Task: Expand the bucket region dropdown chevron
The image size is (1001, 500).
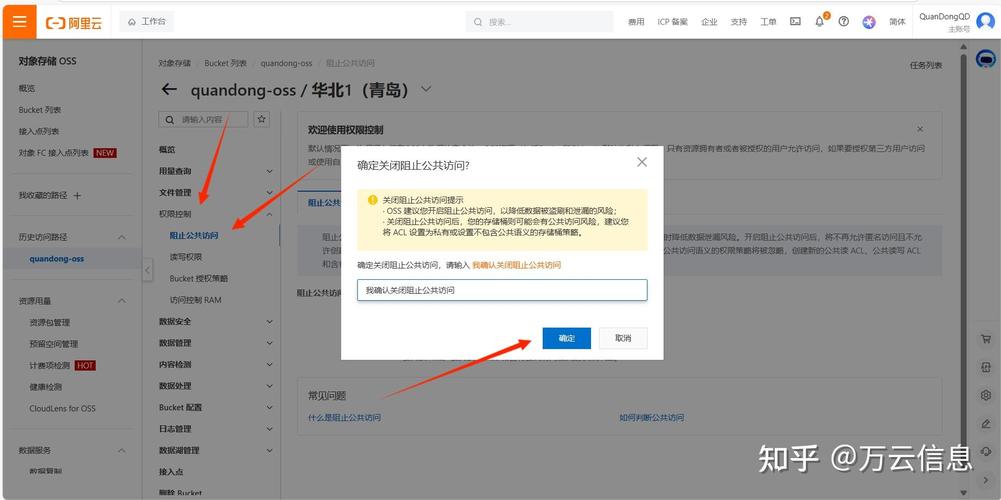Action: 426,89
